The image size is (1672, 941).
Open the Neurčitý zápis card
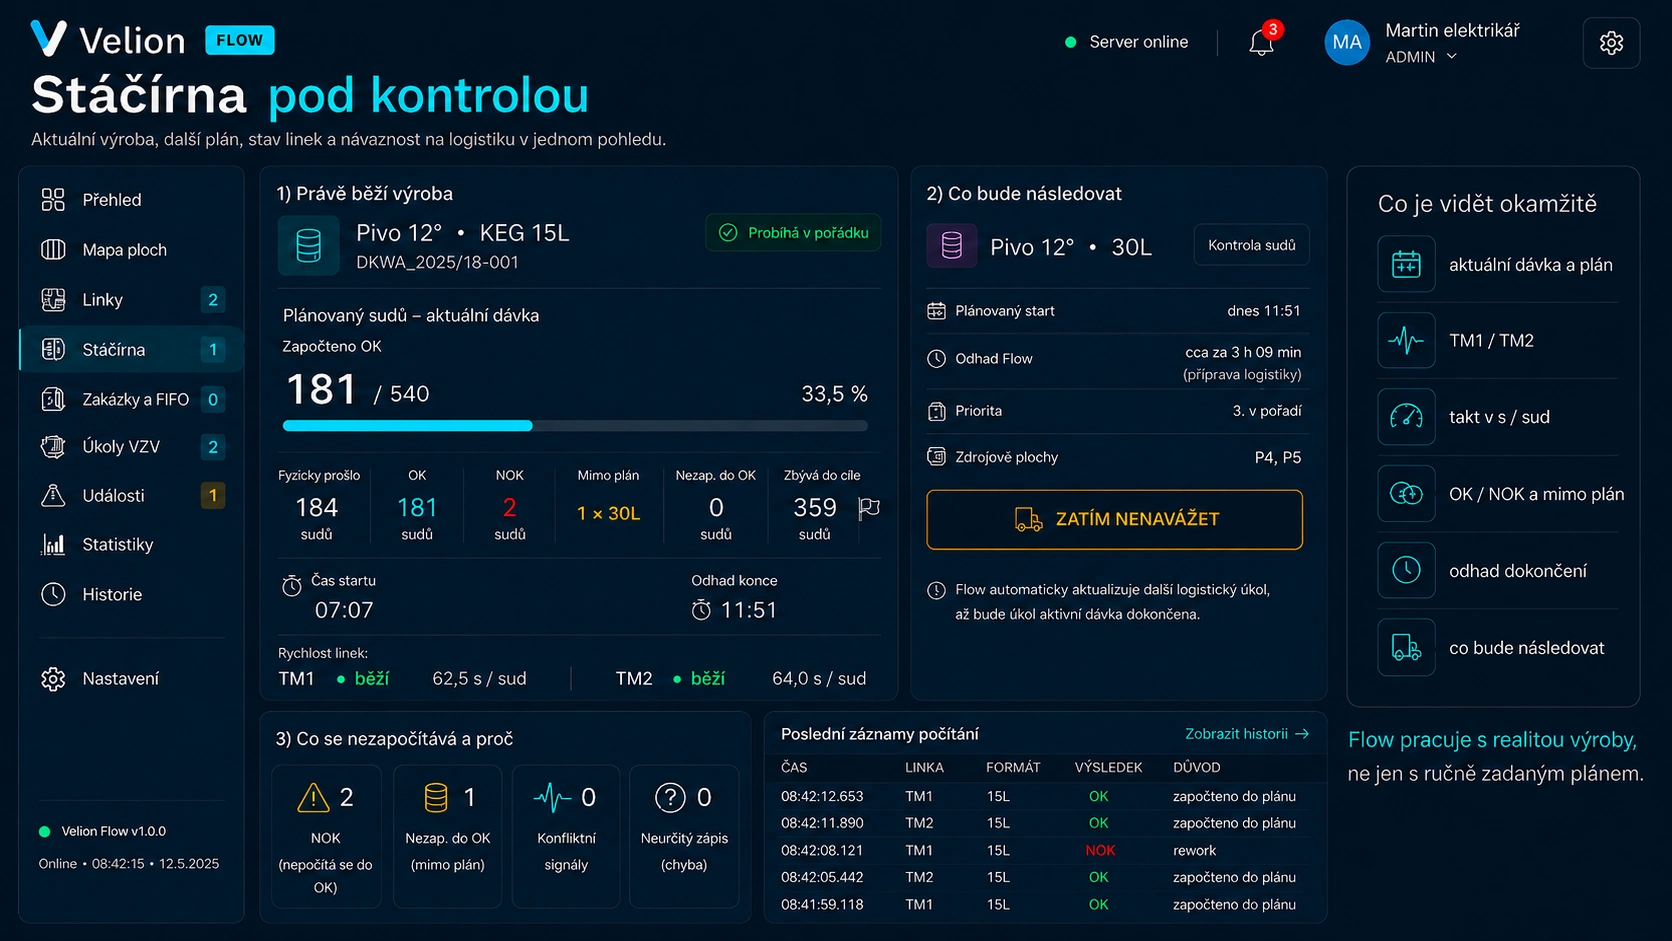click(x=684, y=837)
